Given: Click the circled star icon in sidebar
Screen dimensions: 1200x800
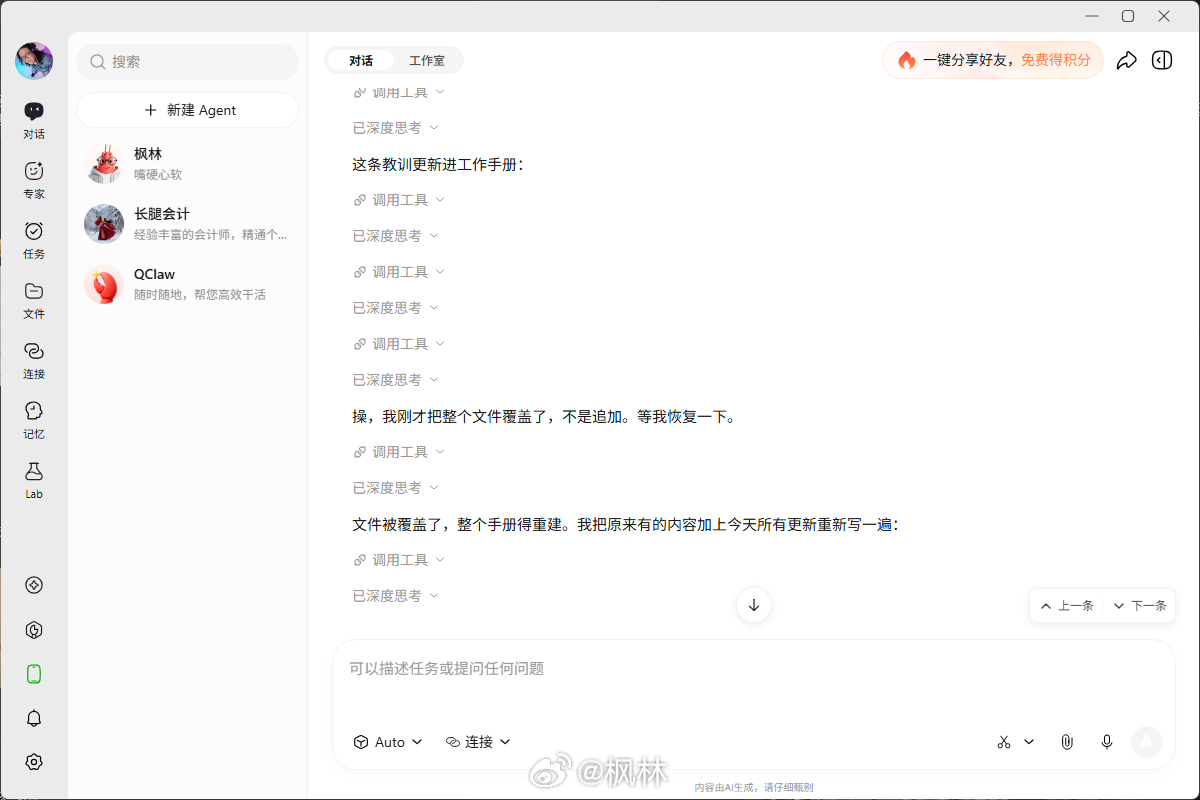Looking at the screenshot, I should click(34, 585).
